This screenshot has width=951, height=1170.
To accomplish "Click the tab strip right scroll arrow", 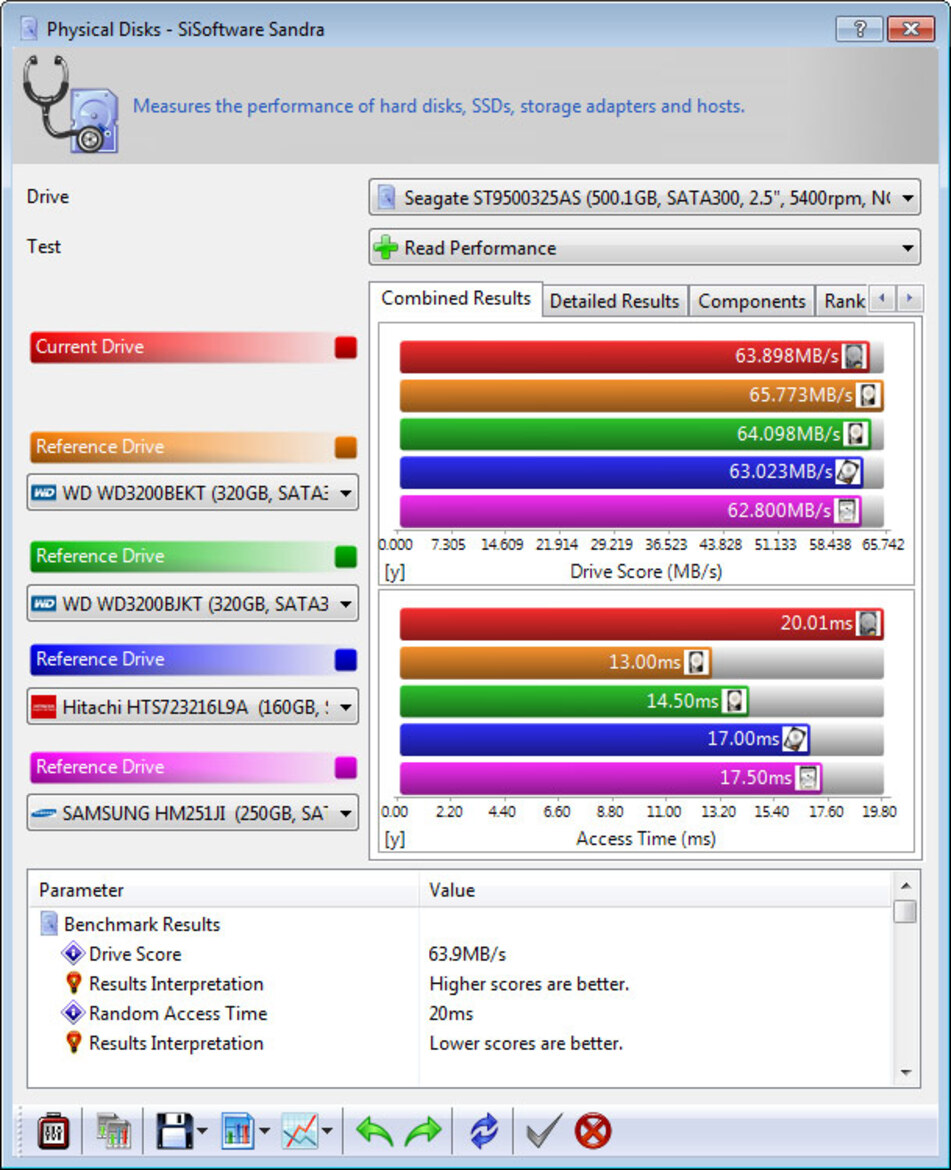I will (910, 298).
